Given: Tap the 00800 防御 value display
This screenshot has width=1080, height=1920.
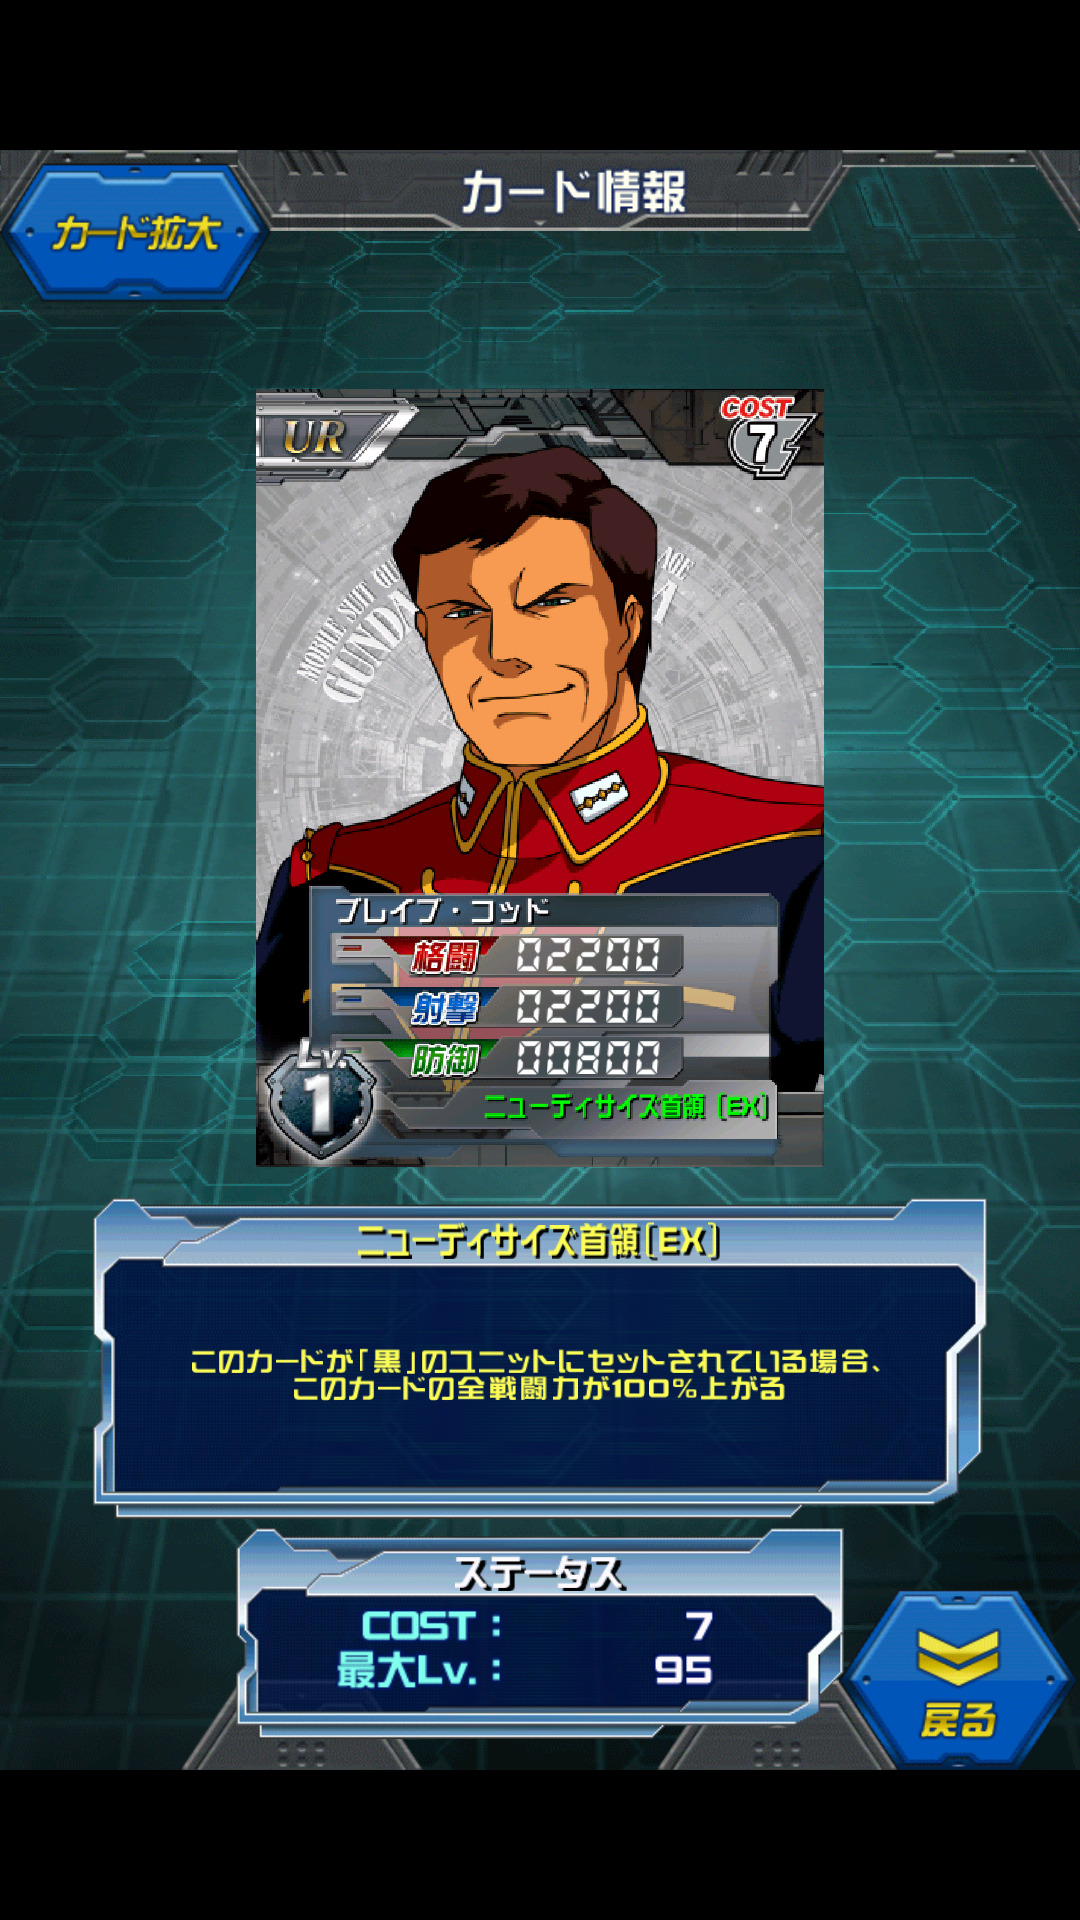Looking at the screenshot, I should click(590, 1058).
